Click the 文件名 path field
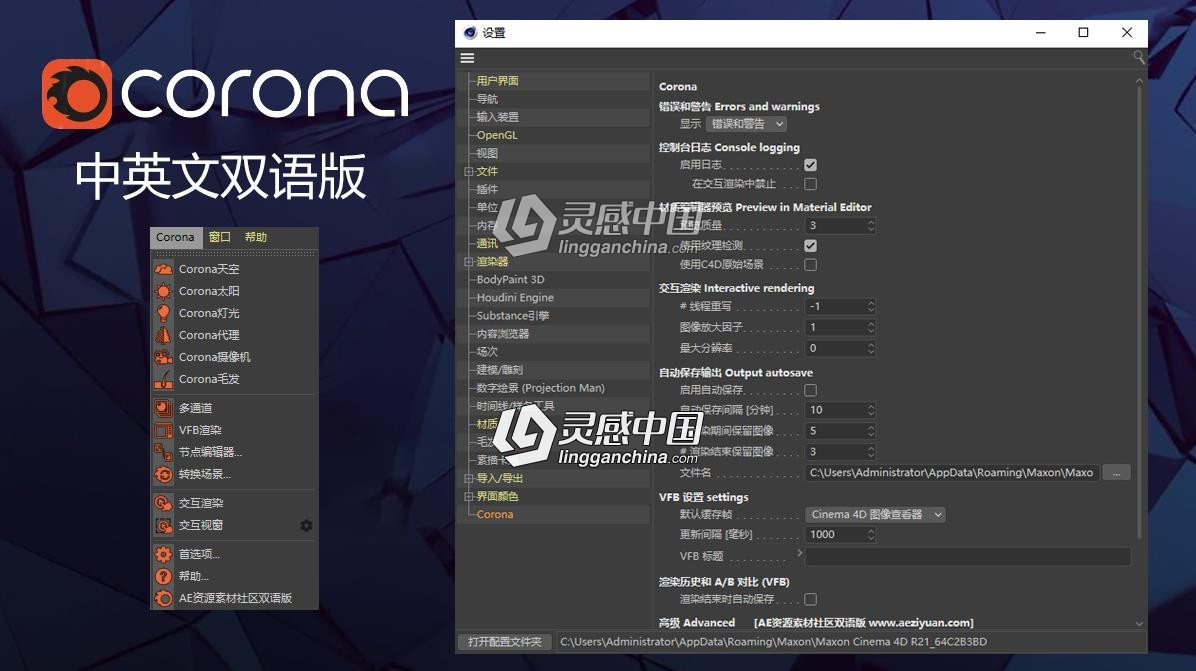The height and width of the screenshot is (671, 1196). click(x=952, y=473)
